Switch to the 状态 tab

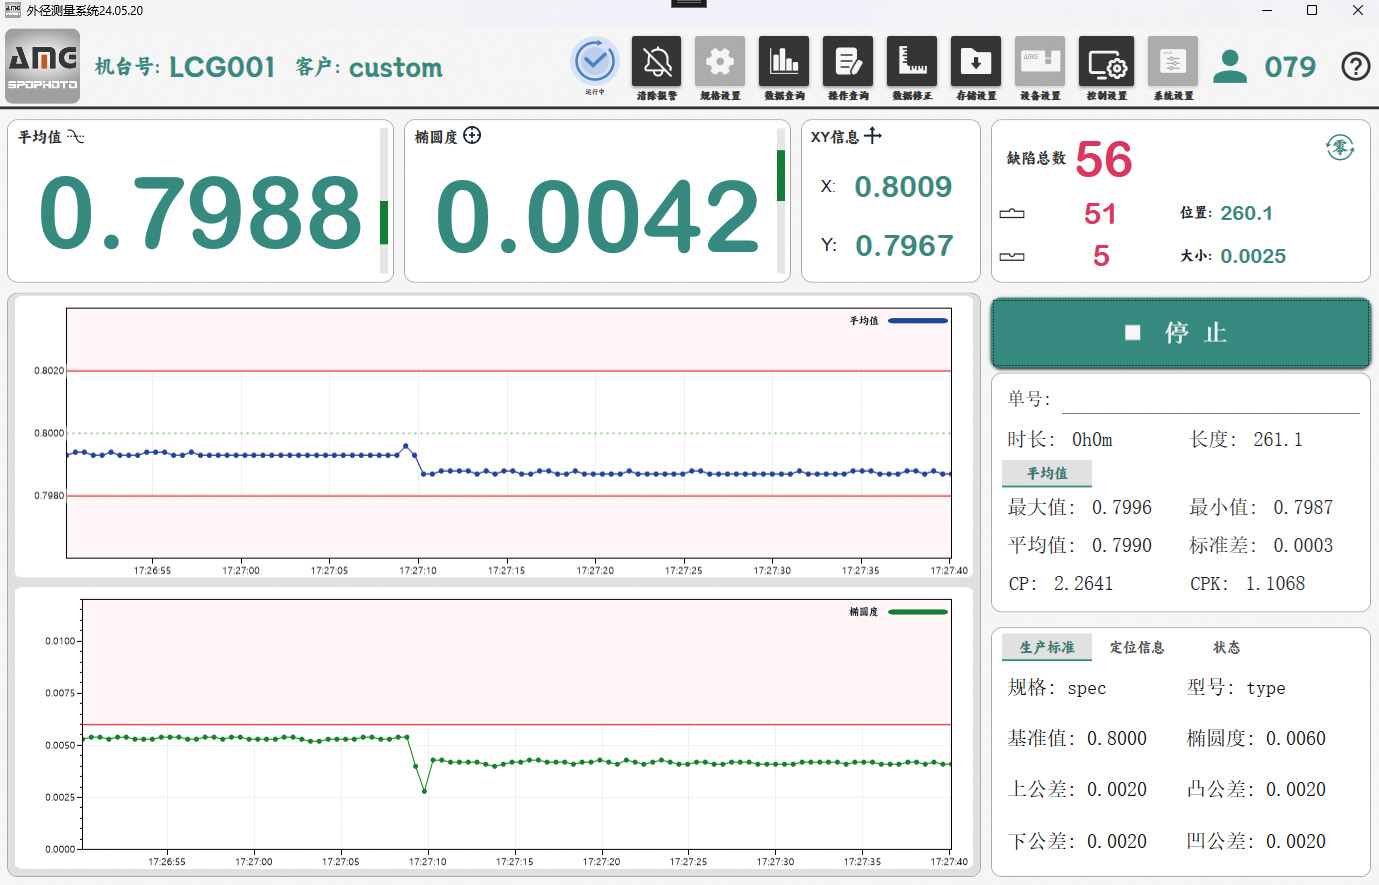(x=1226, y=648)
